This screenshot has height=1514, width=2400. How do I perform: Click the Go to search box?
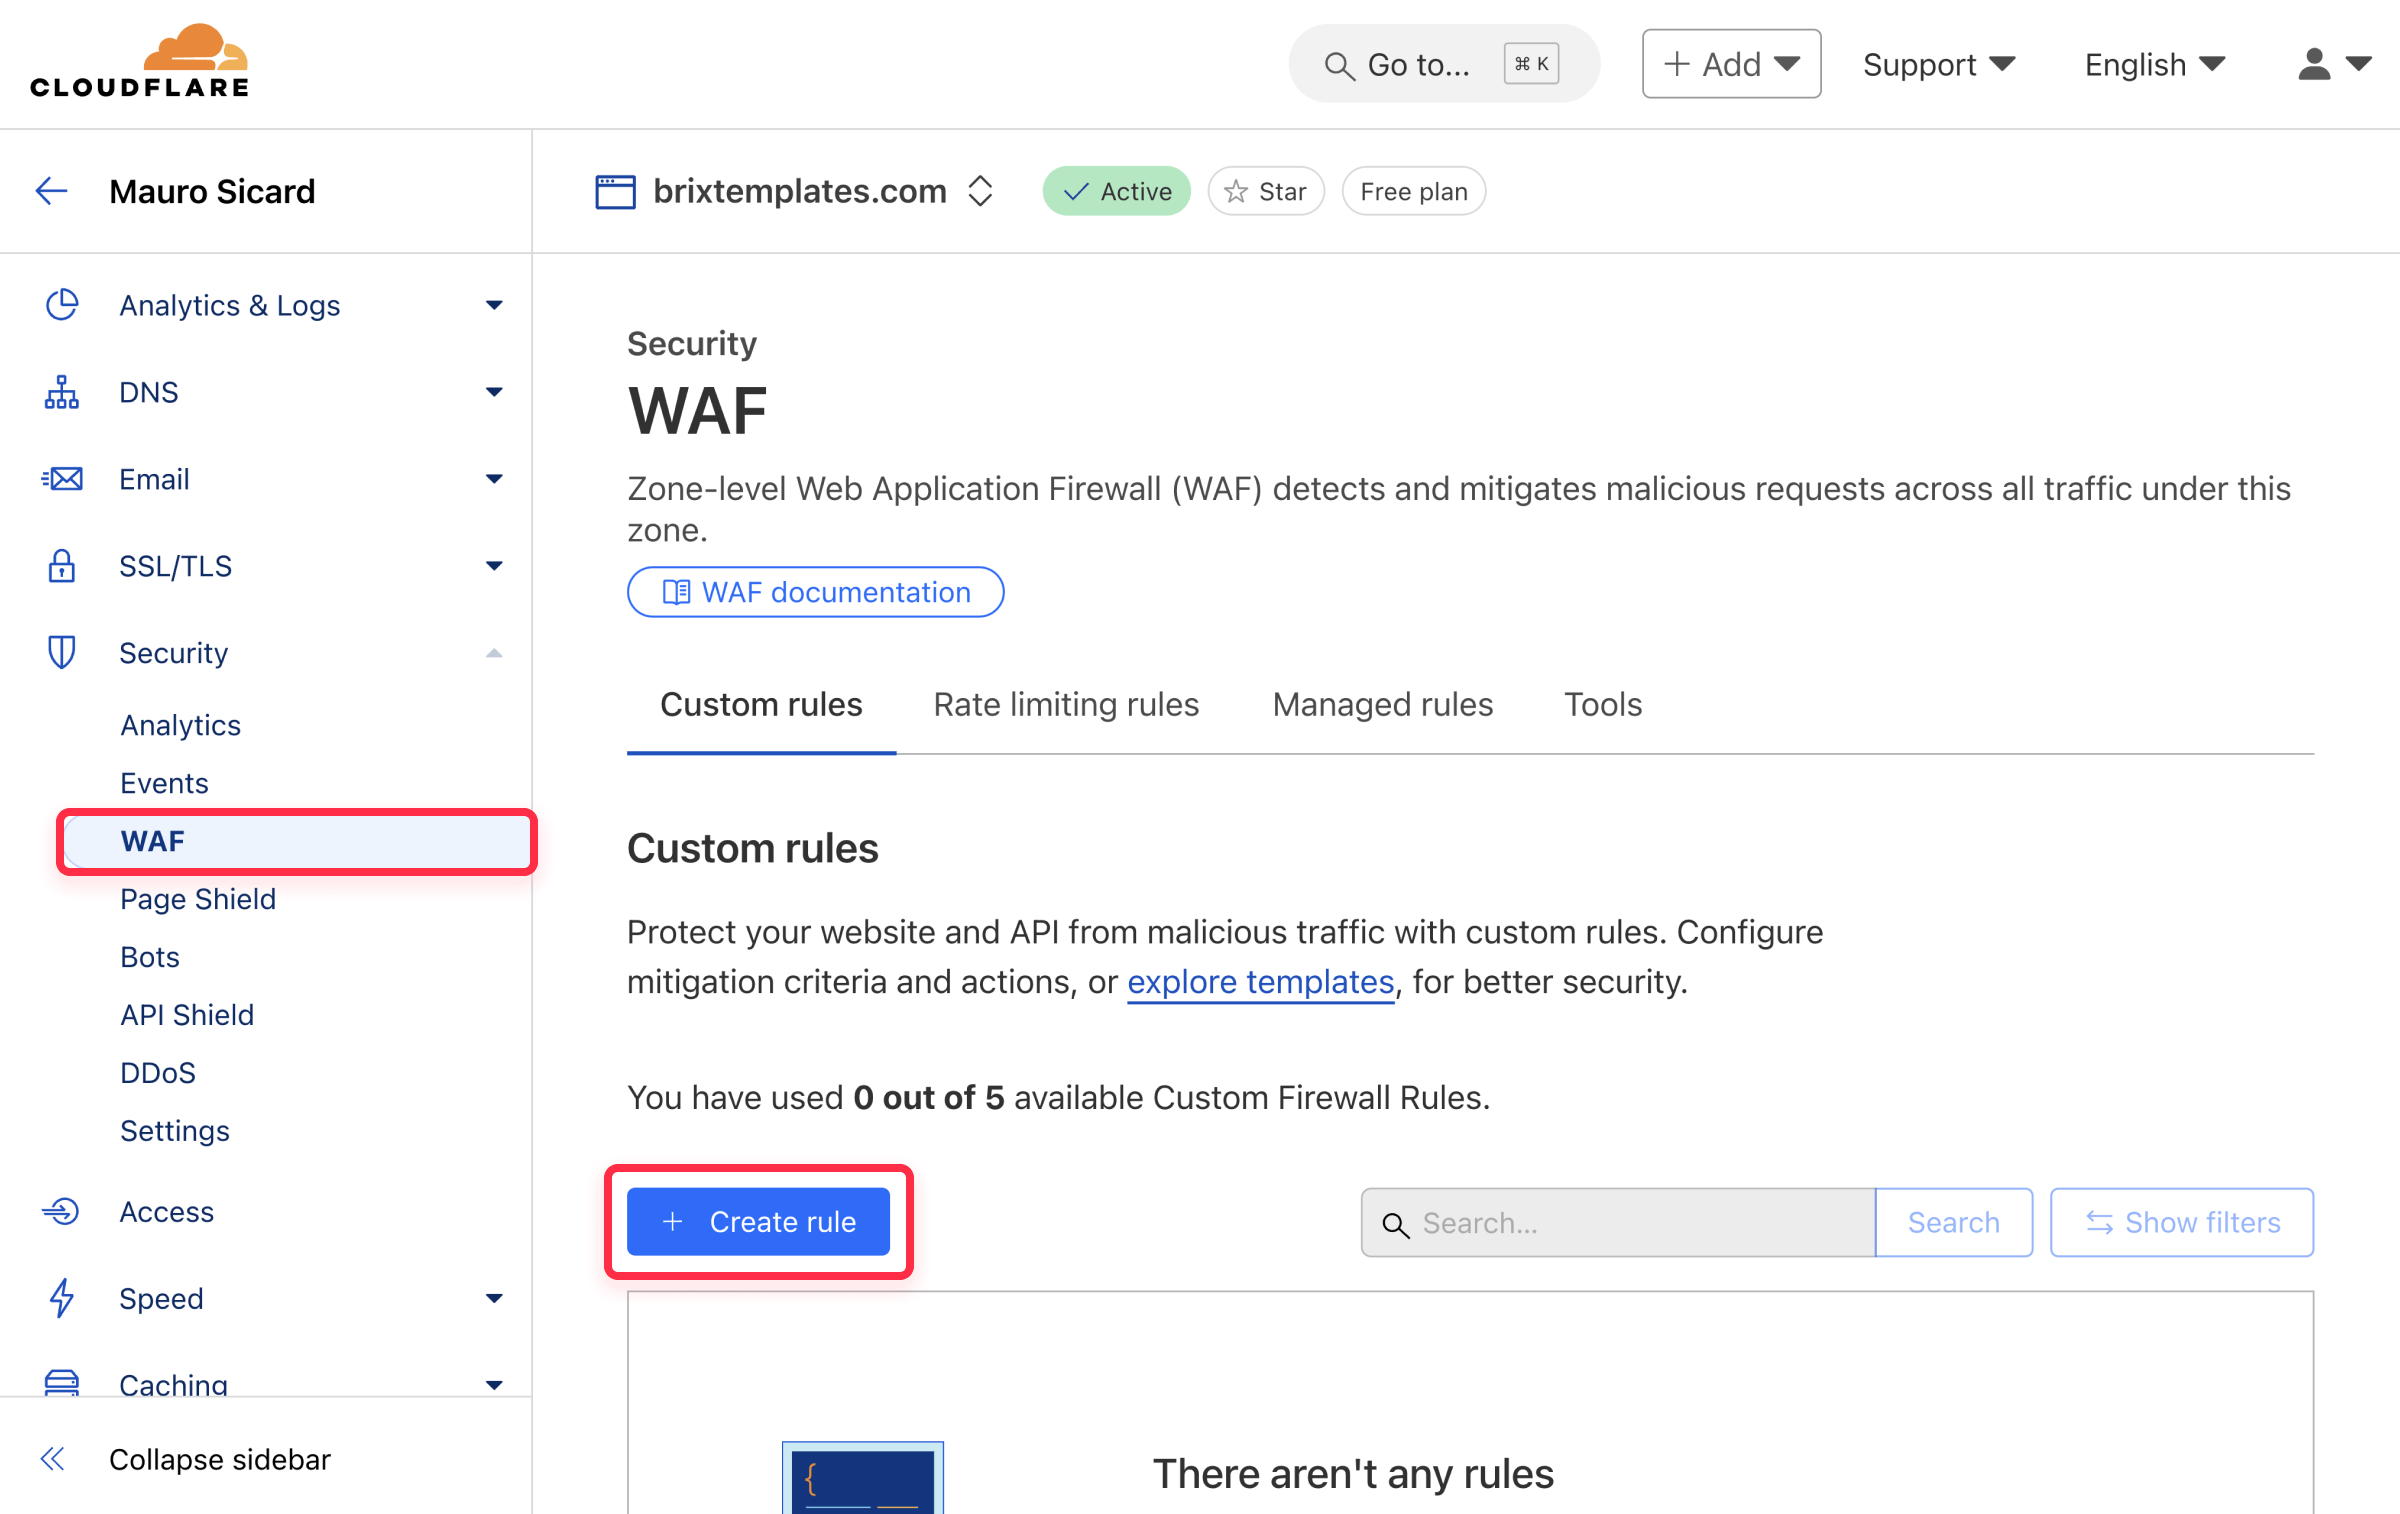pyautogui.click(x=1444, y=64)
